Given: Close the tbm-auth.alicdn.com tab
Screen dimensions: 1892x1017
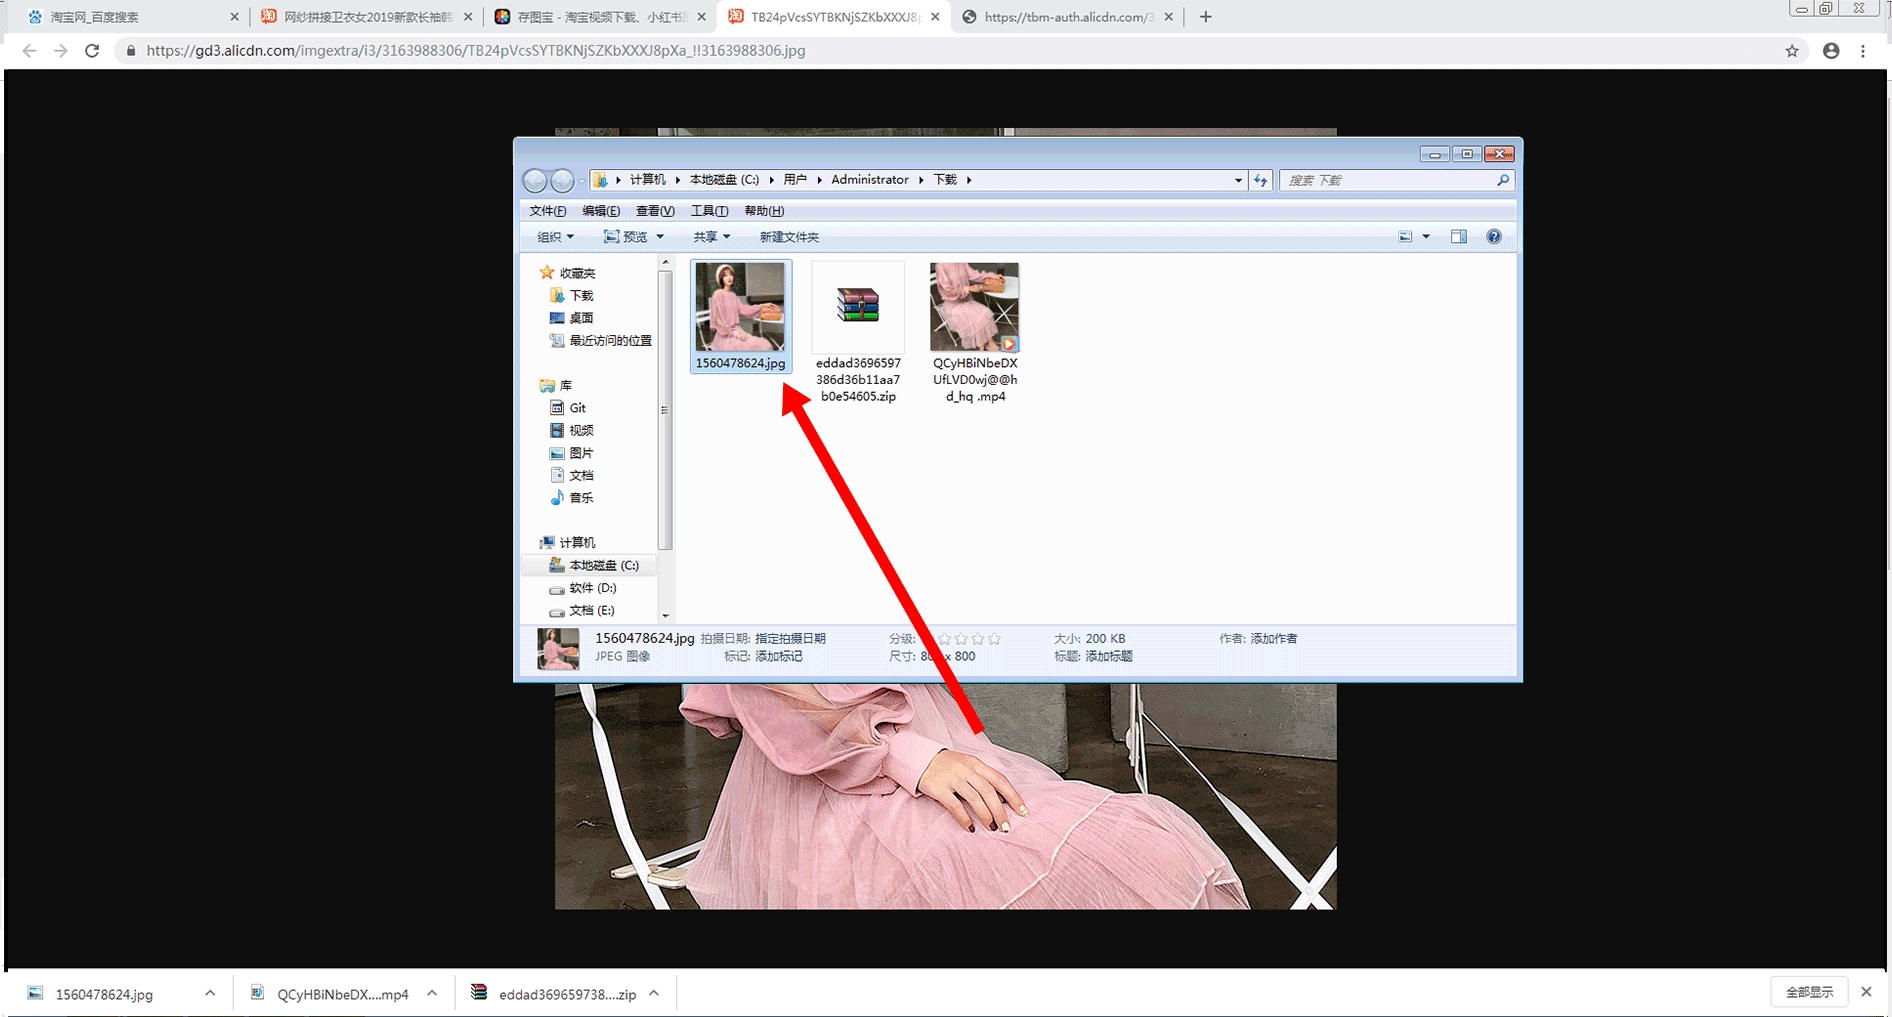Looking at the screenshot, I should [x=1169, y=17].
